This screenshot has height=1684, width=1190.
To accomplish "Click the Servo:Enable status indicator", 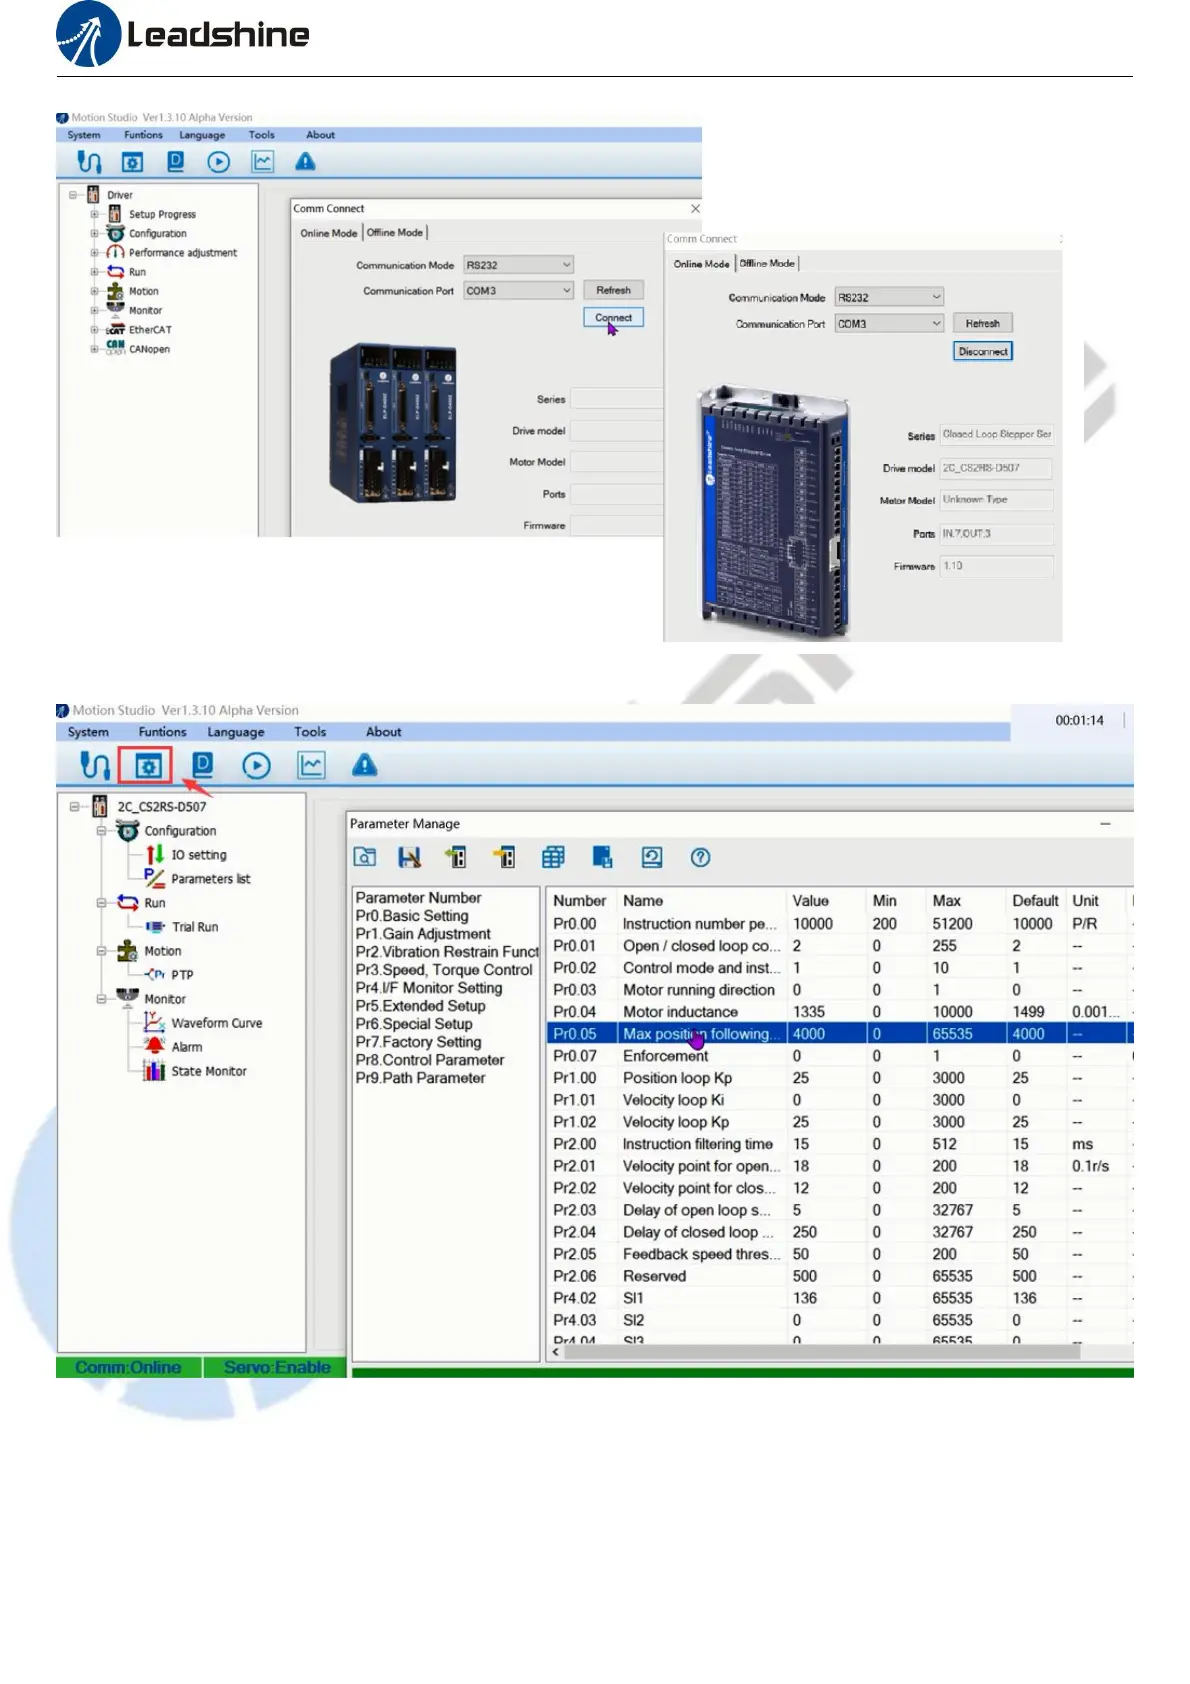I will [276, 1367].
